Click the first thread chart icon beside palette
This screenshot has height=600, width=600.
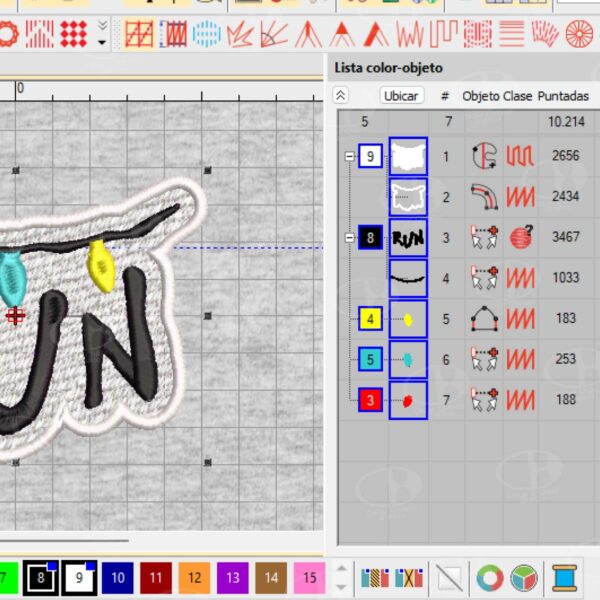374,578
